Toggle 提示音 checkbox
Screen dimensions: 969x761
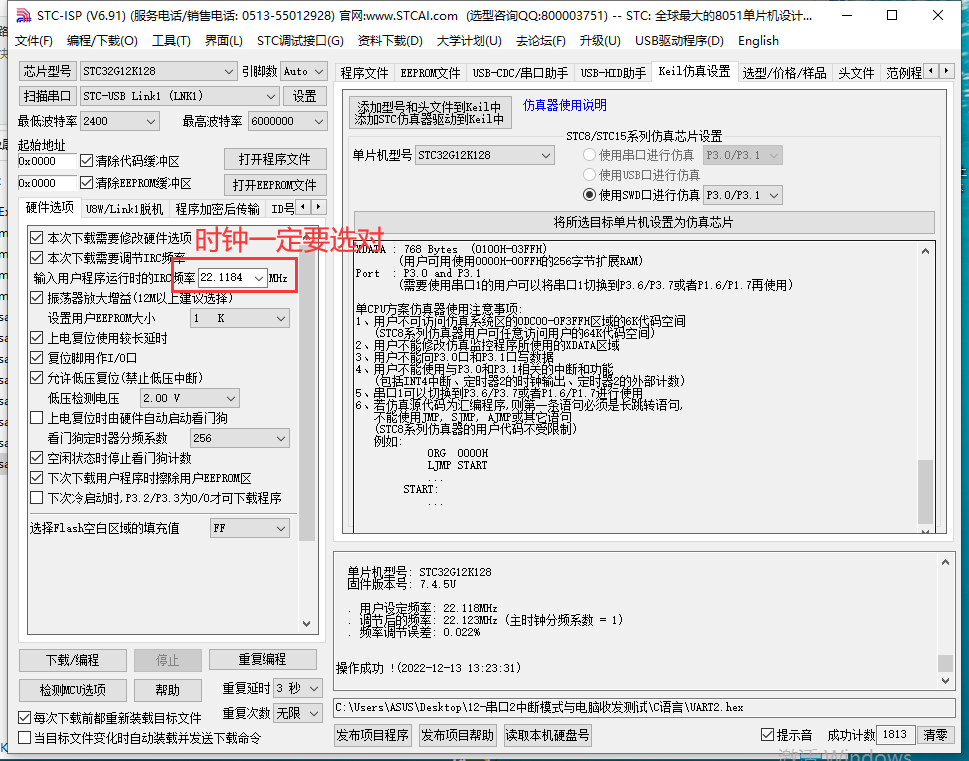[x=767, y=734]
